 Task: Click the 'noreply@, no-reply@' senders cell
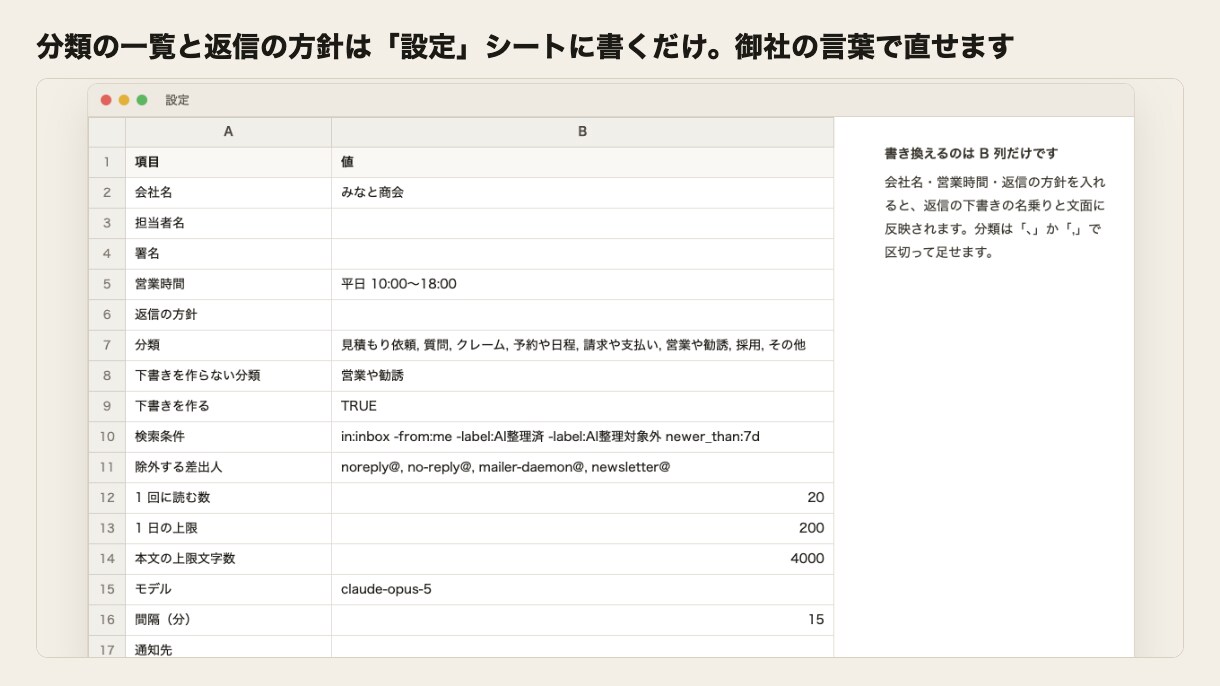(x=582, y=467)
